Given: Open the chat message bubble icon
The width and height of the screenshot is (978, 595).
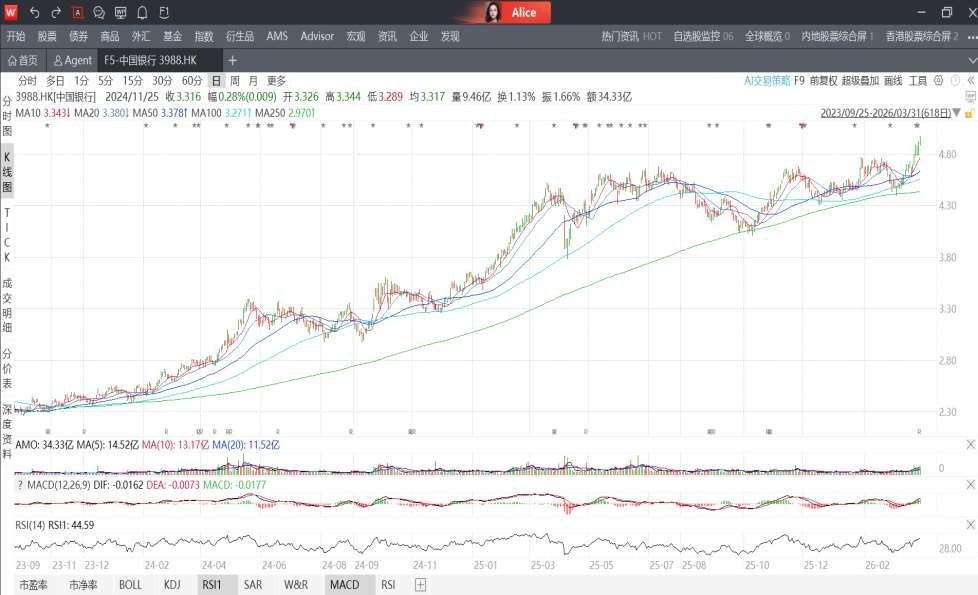Looking at the screenshot, I should [99, 13].
